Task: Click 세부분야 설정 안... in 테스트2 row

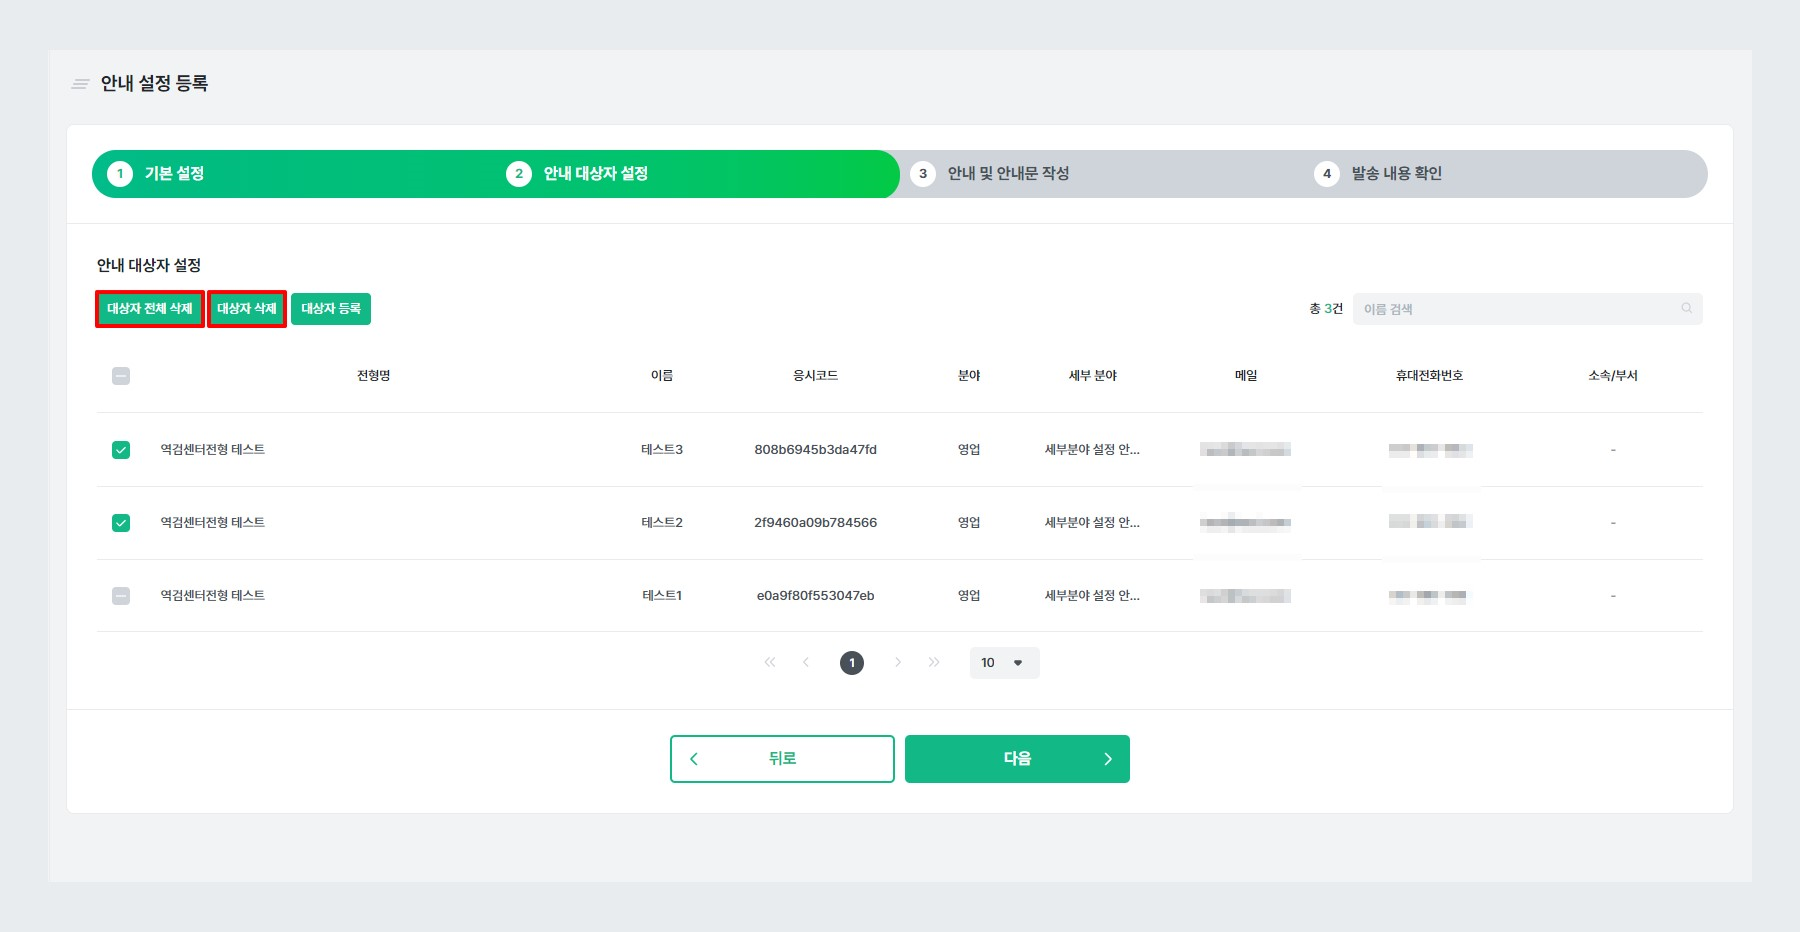Action: pos(1093,523)
